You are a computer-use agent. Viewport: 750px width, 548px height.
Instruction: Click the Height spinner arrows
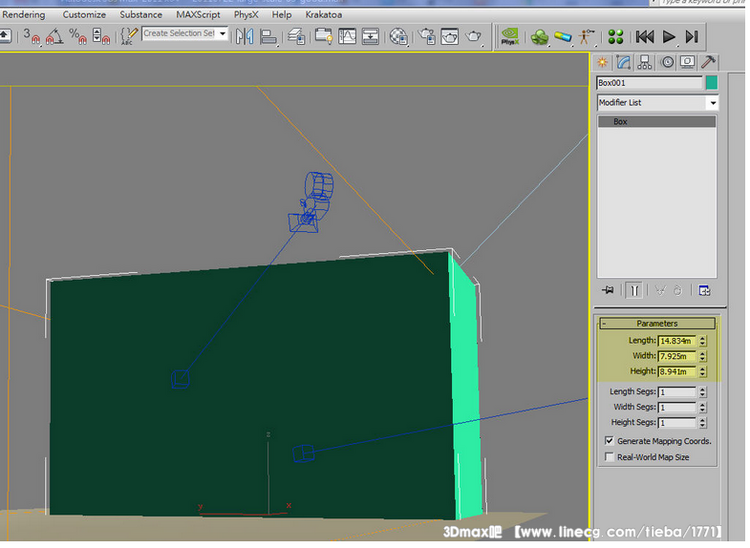[x=702, y=372]
